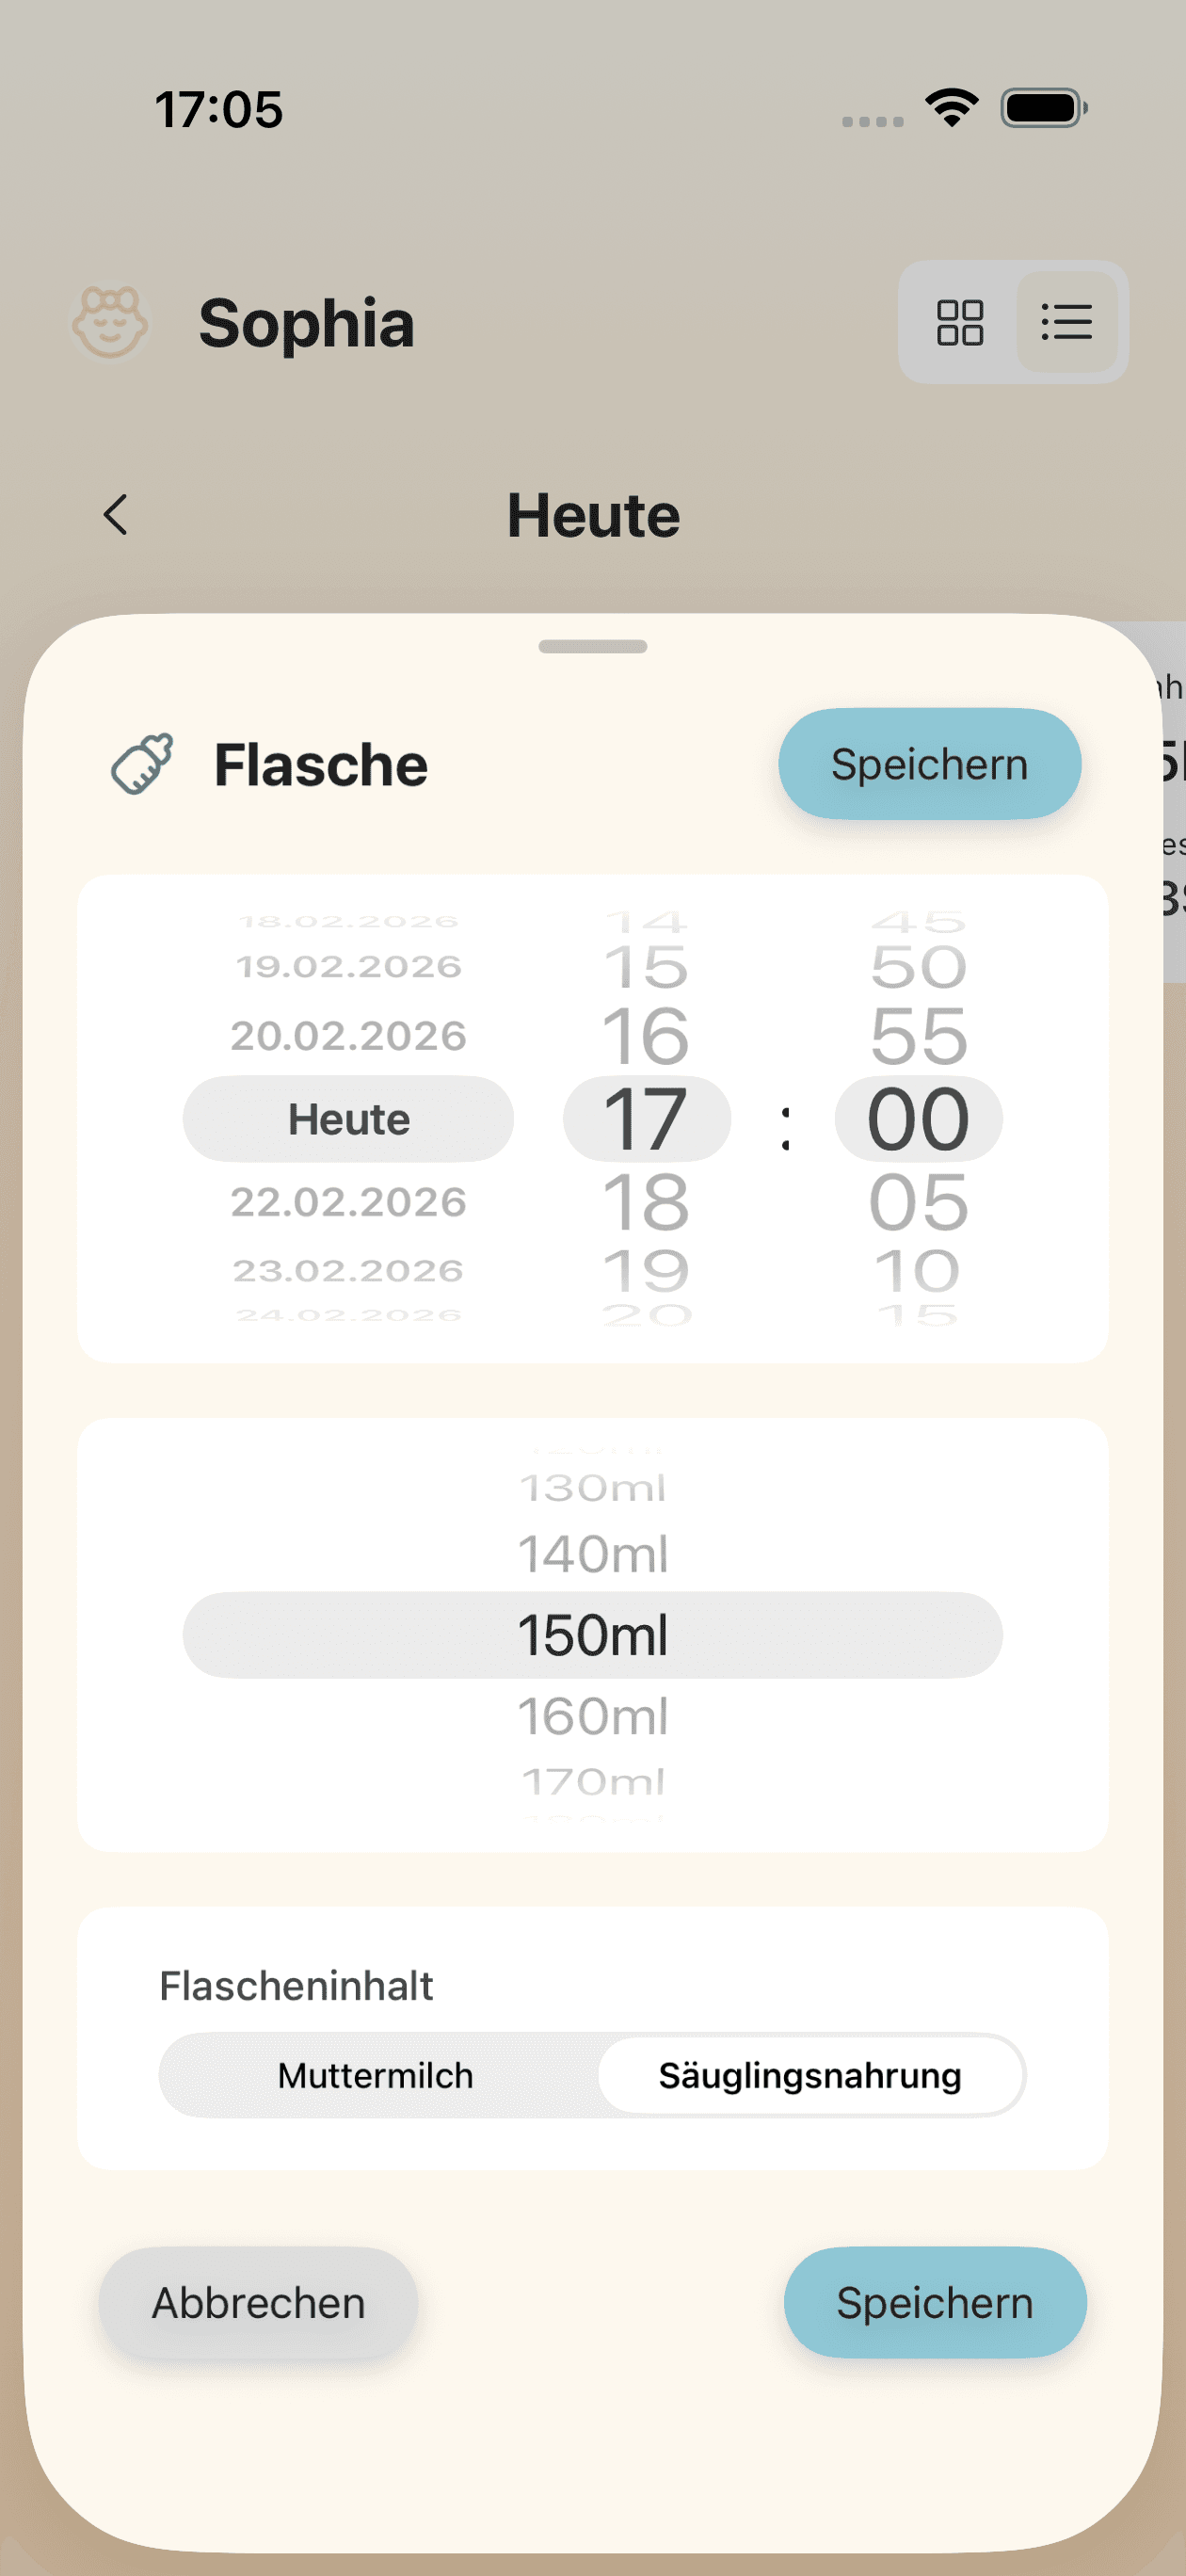1186x2576 pixels.
Task: Tap the sheet drag handle at the top
Action: pyautogui.click(x=593, y=644)
